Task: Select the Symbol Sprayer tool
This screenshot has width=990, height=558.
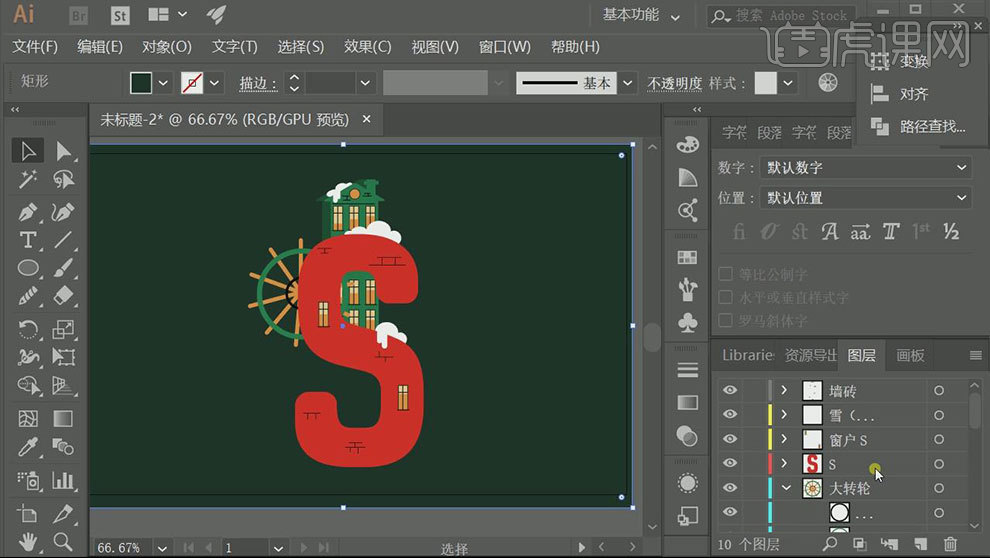Action: 28,480
